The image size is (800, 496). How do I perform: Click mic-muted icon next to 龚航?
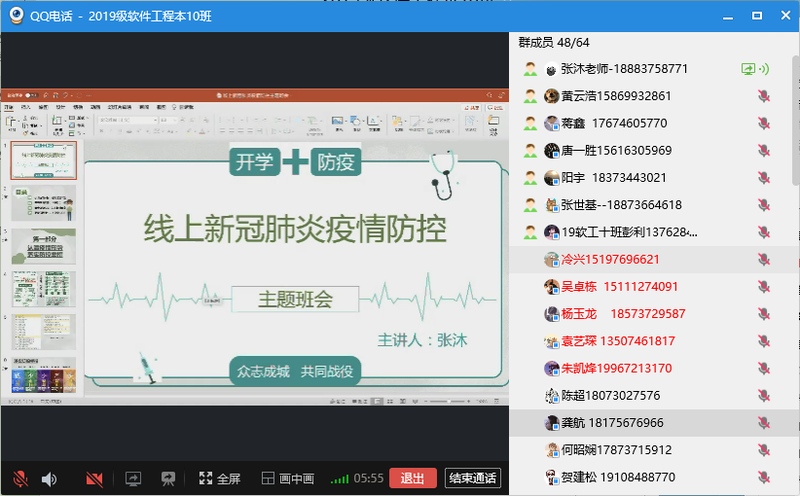[x=764, y=423]
